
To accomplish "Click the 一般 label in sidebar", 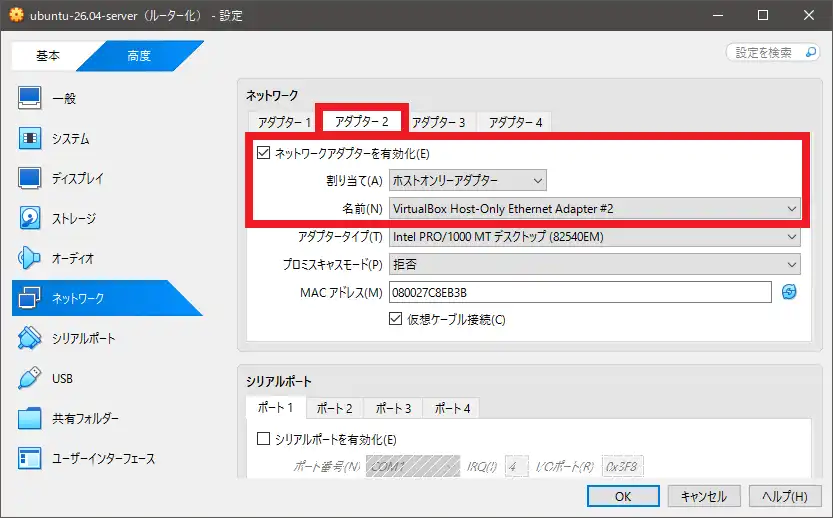I will (x=64, y=98).
